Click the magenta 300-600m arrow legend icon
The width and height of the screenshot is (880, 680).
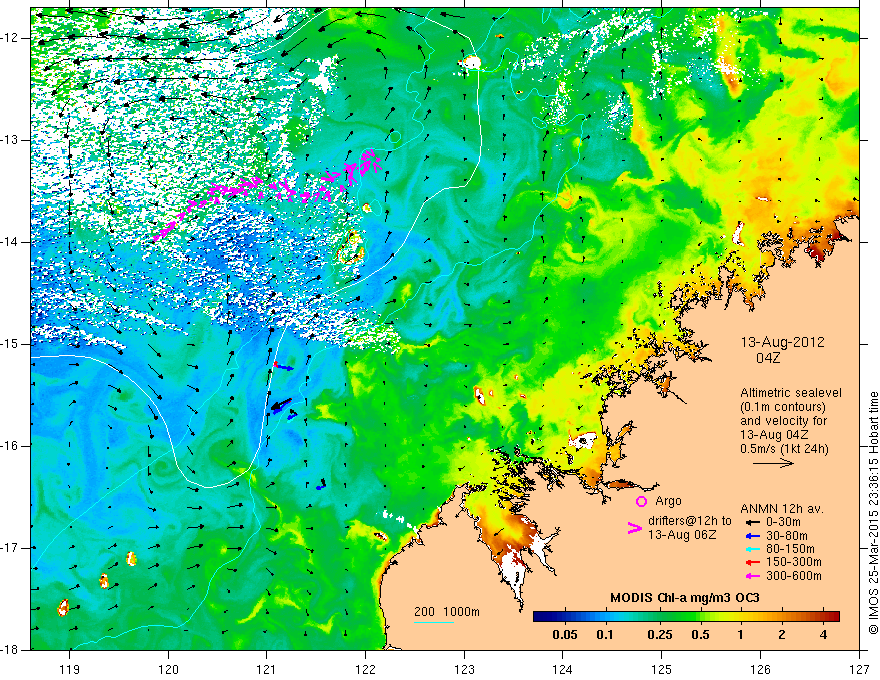pos(752,576)
